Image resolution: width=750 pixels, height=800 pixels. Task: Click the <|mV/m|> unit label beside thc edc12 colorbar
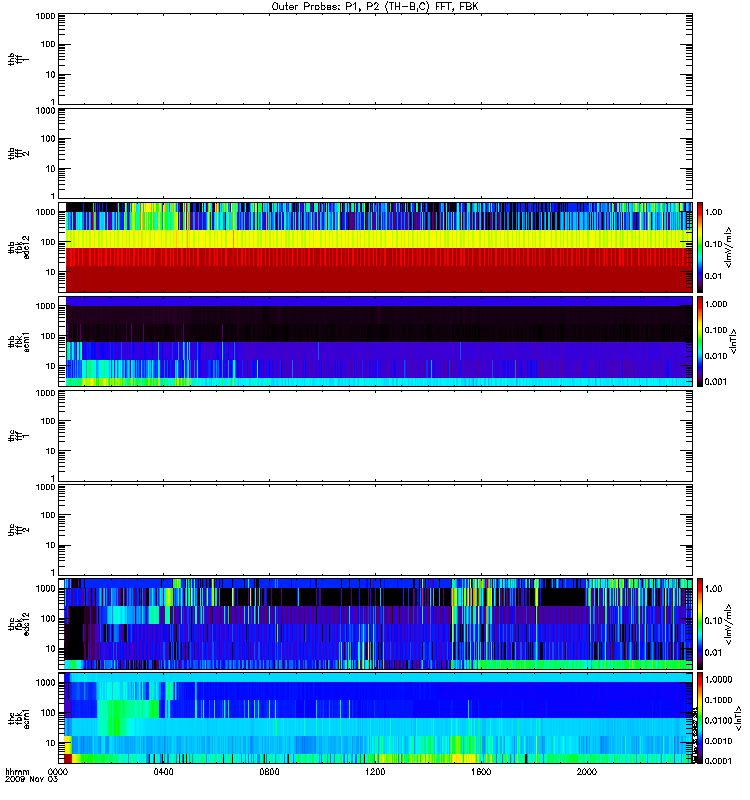pos(729,624)
